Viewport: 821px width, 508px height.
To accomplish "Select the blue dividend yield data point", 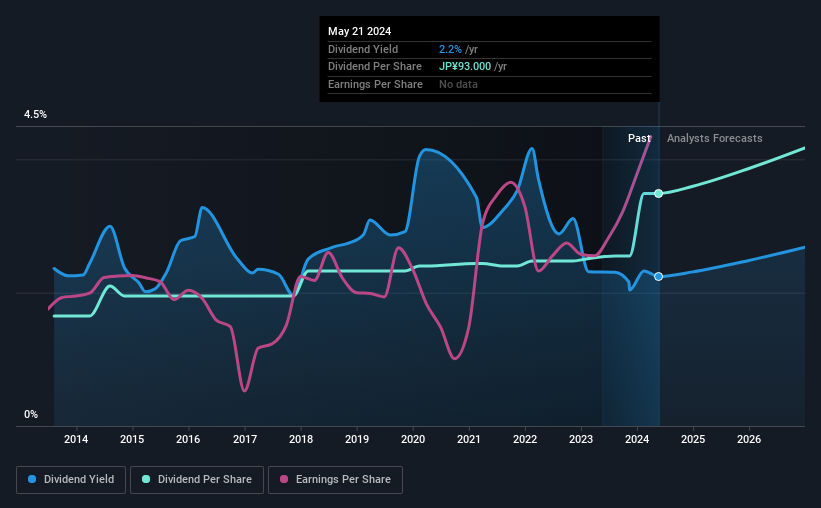I will click(x=659, y=276).
